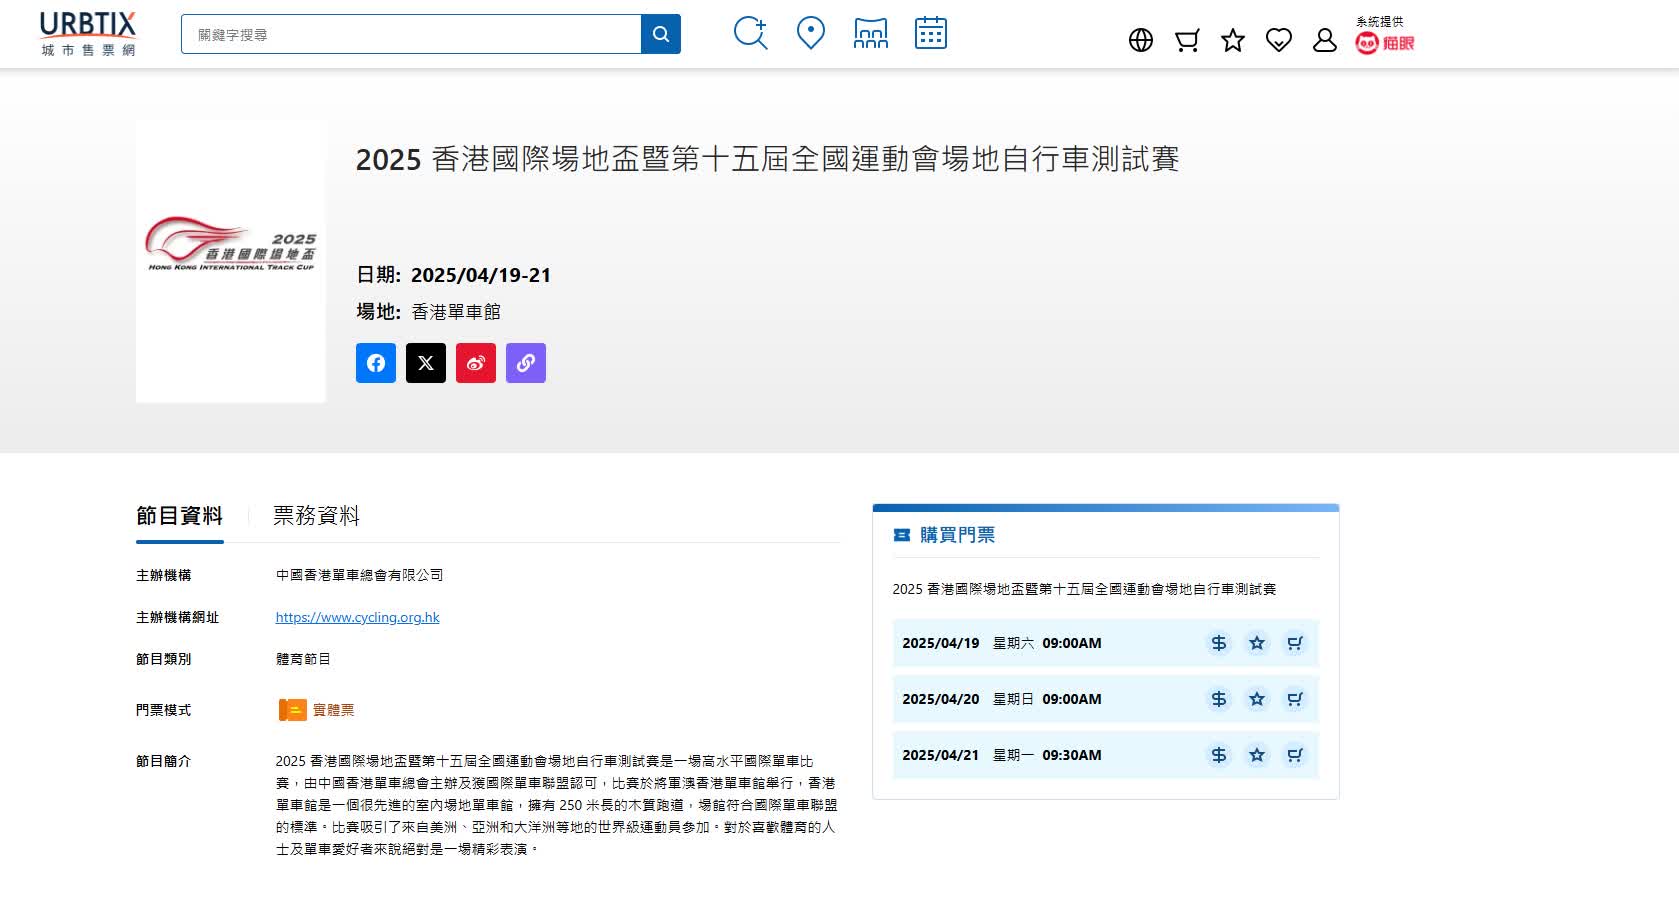Share event on X
The height and width of the screenshot is (909, 1679).
point(426,363)
